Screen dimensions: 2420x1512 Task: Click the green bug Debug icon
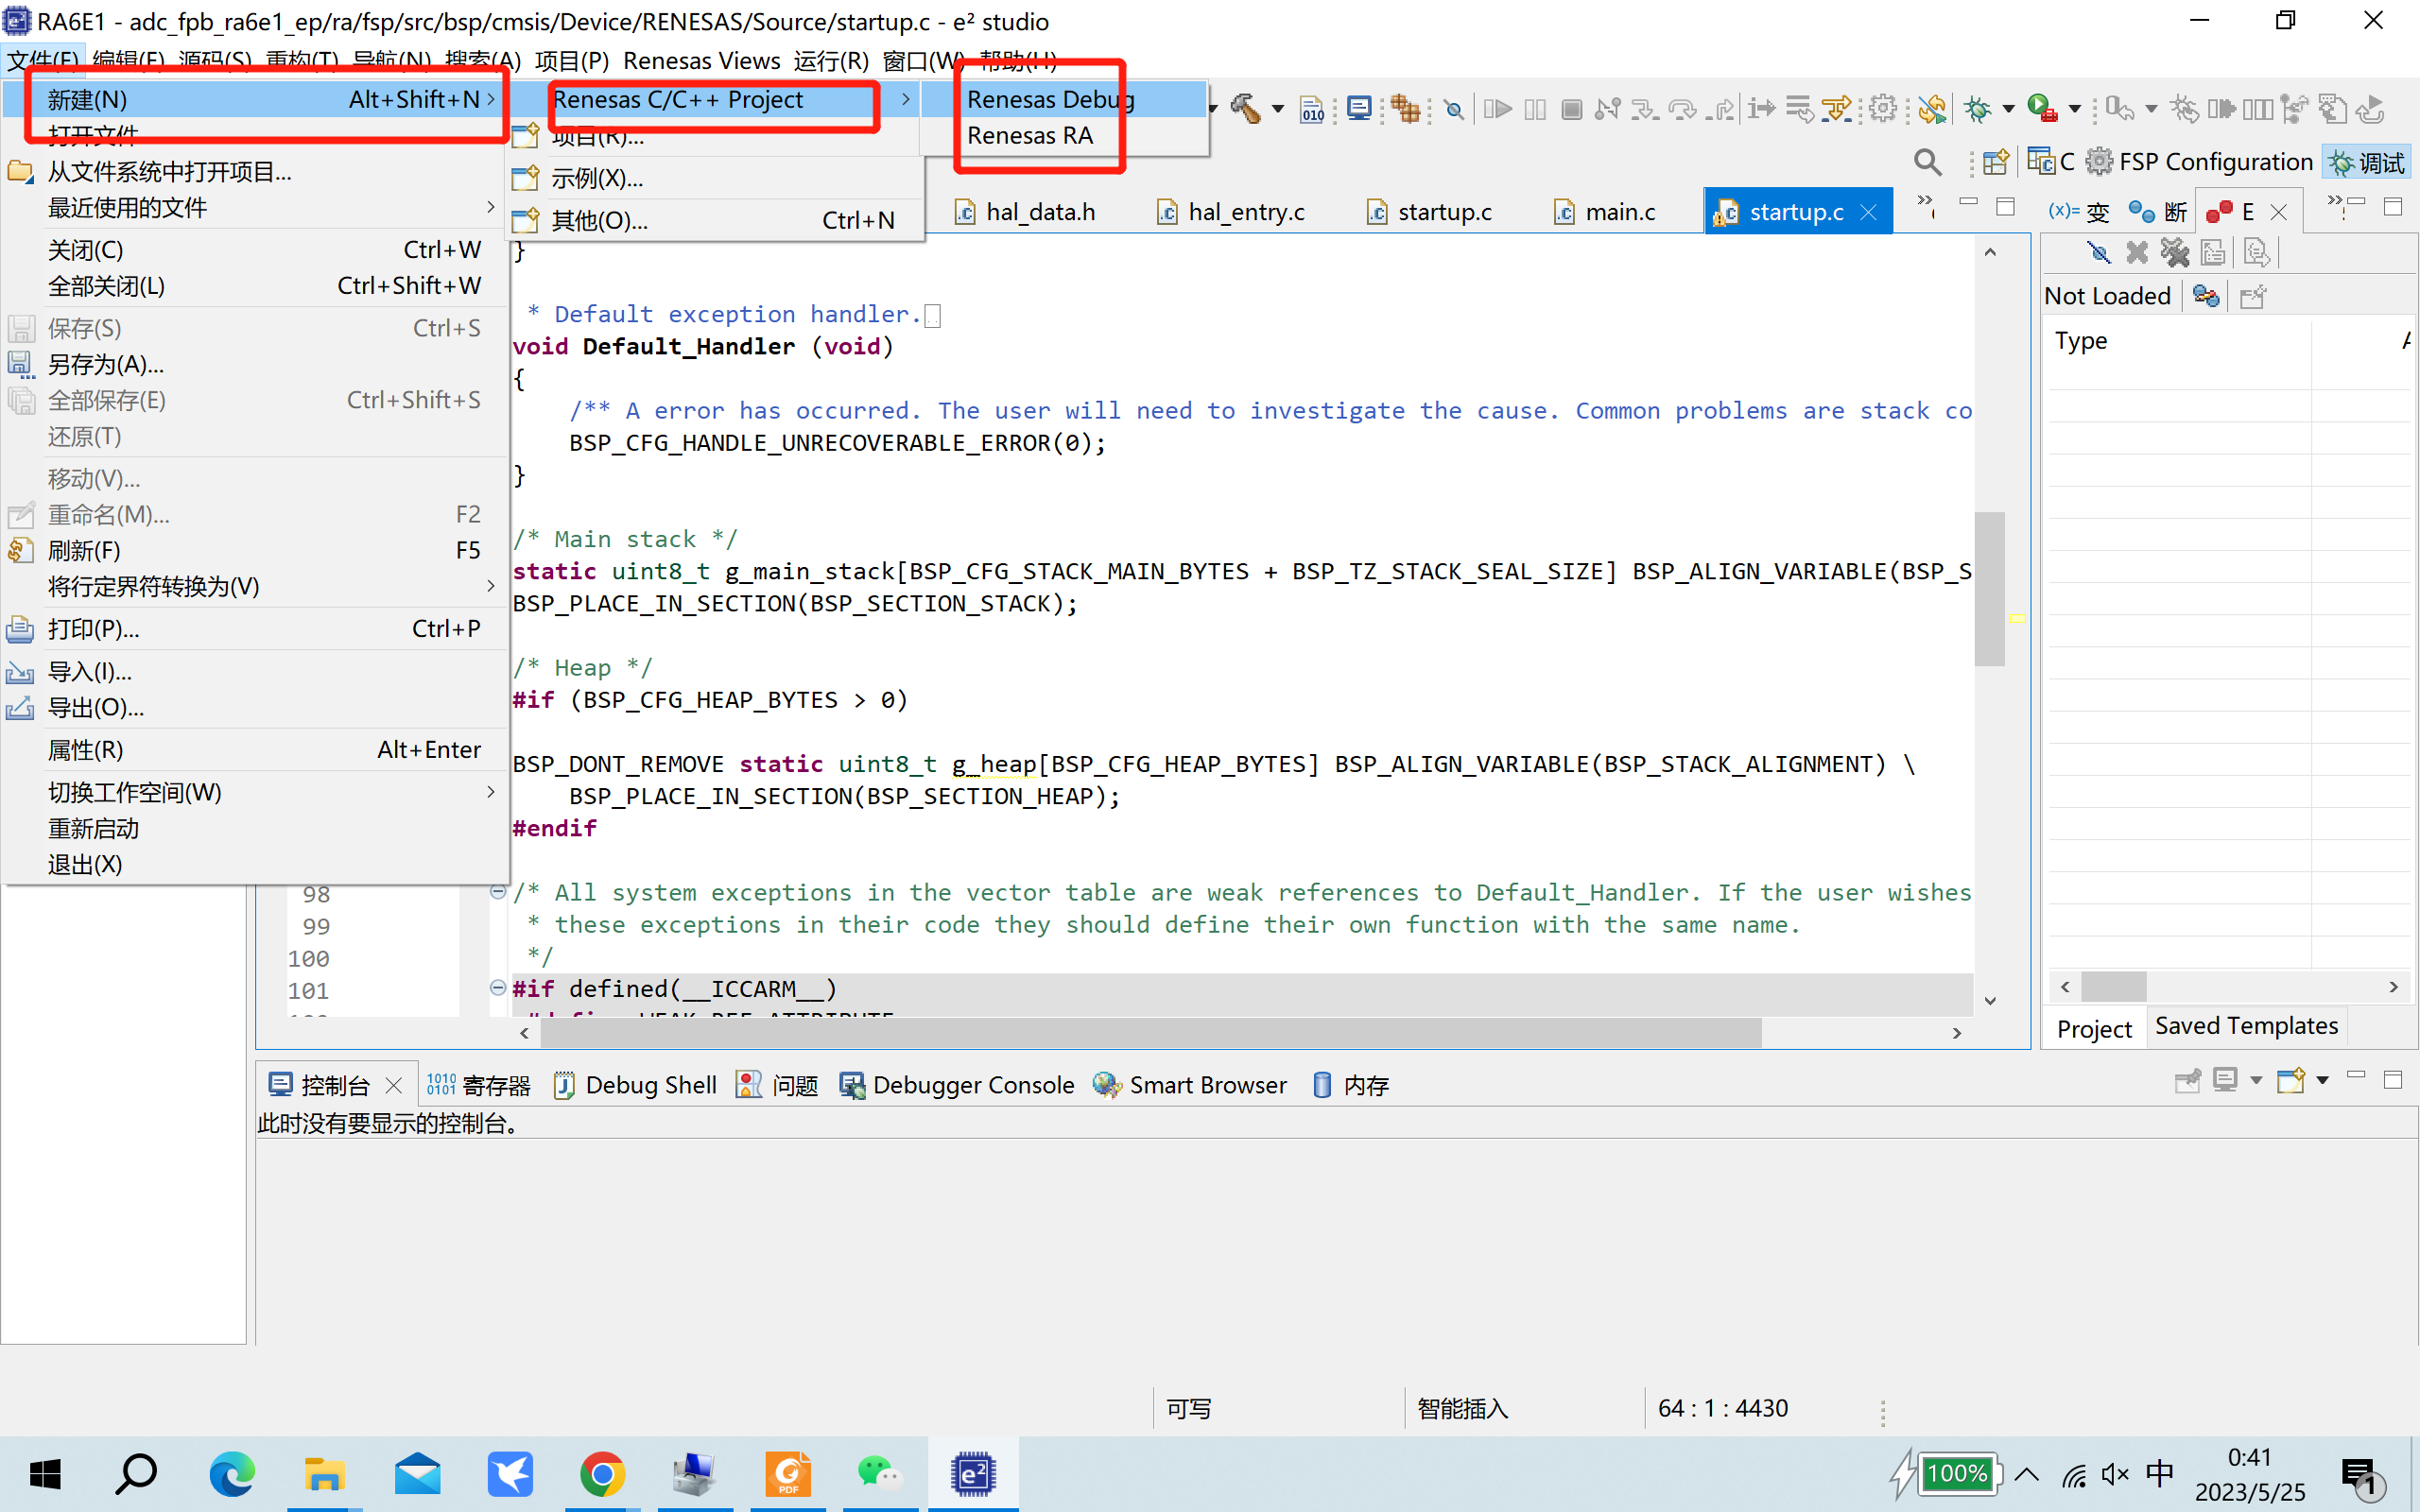(1977, 108)
